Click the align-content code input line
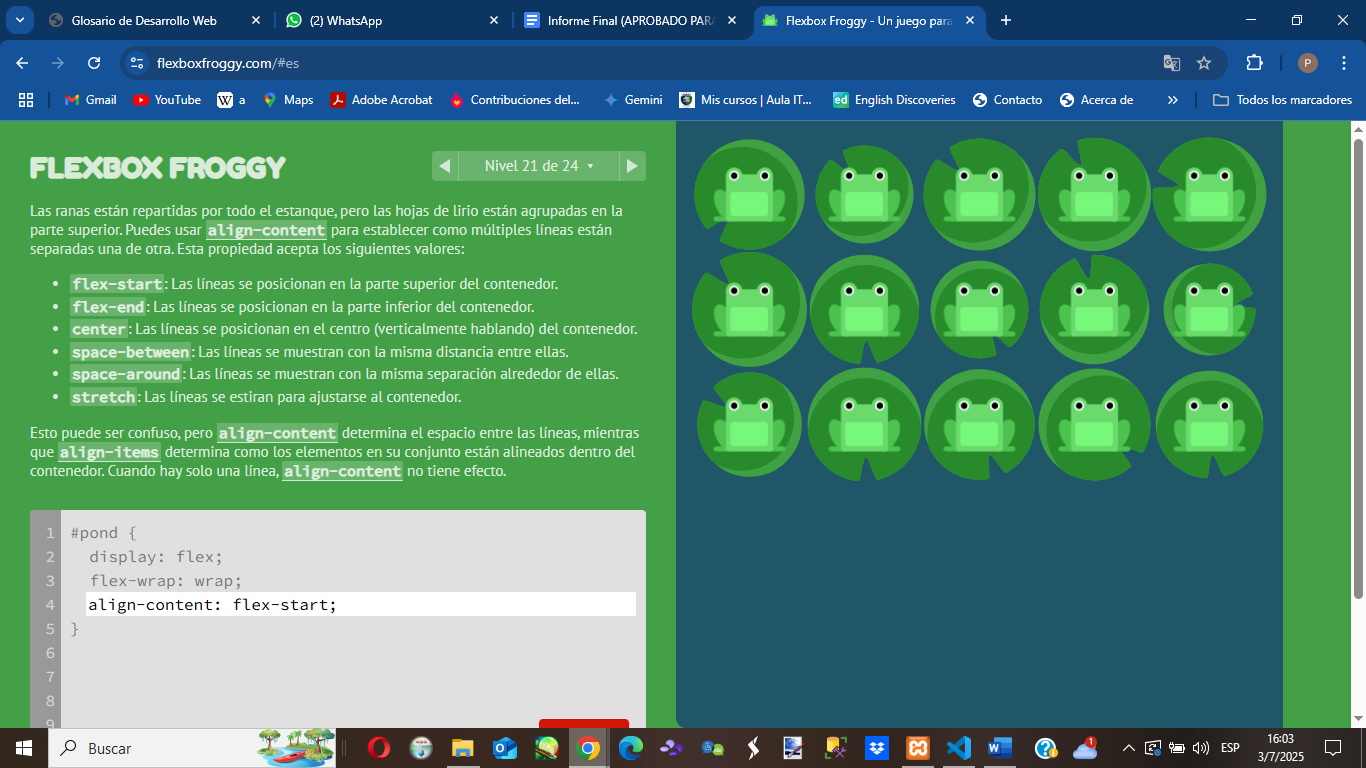Viewport: 1366px width, 768px height. tap(361, 604)
